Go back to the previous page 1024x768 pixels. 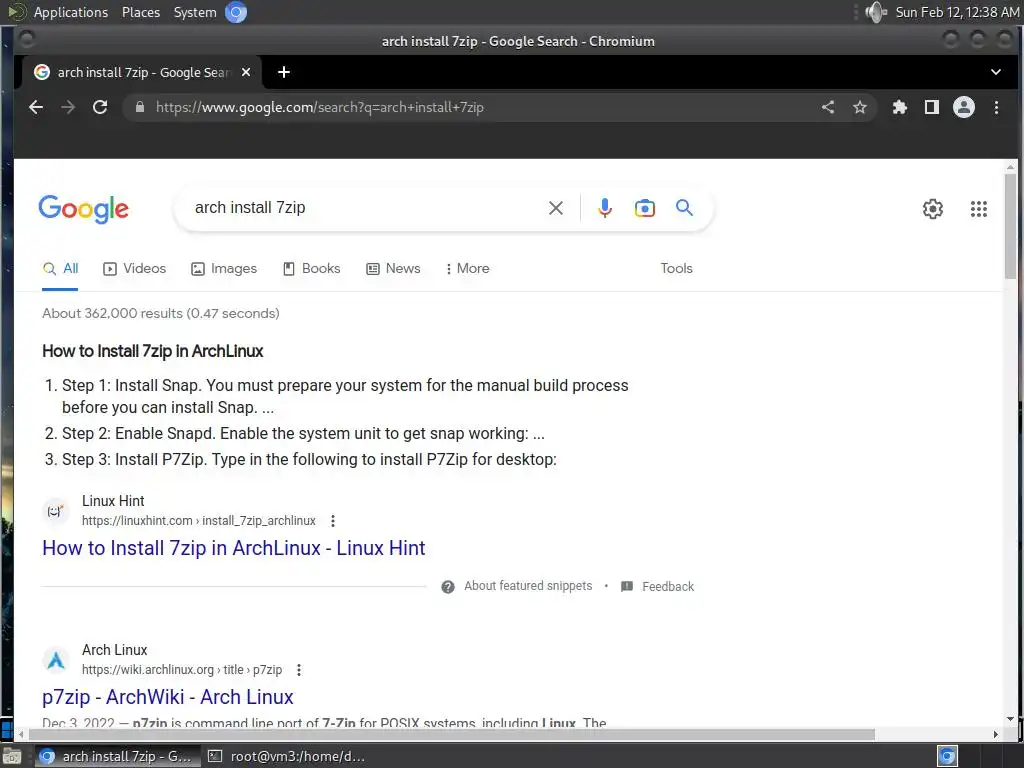[36, 107]
